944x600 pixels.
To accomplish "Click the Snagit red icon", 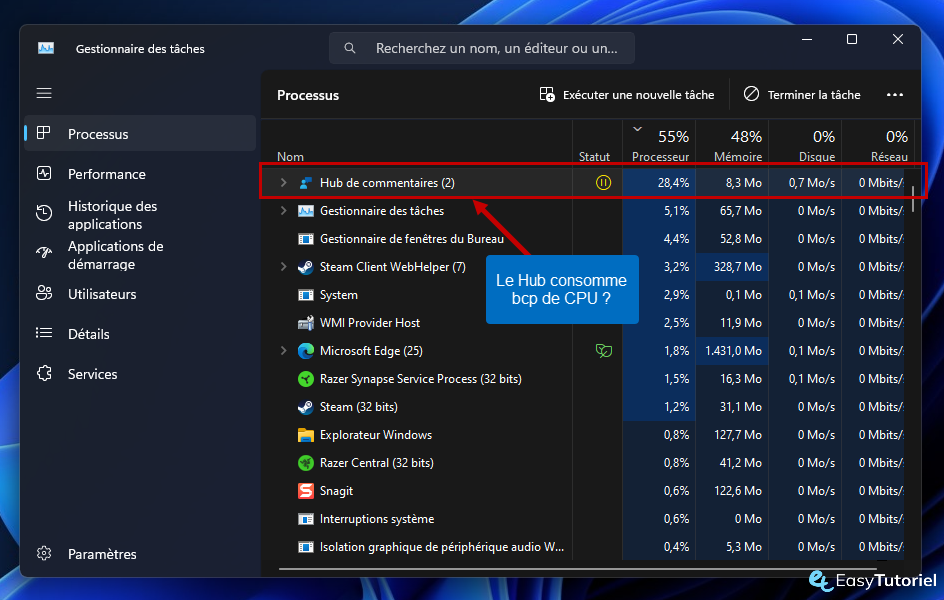I will click(306, 491).
